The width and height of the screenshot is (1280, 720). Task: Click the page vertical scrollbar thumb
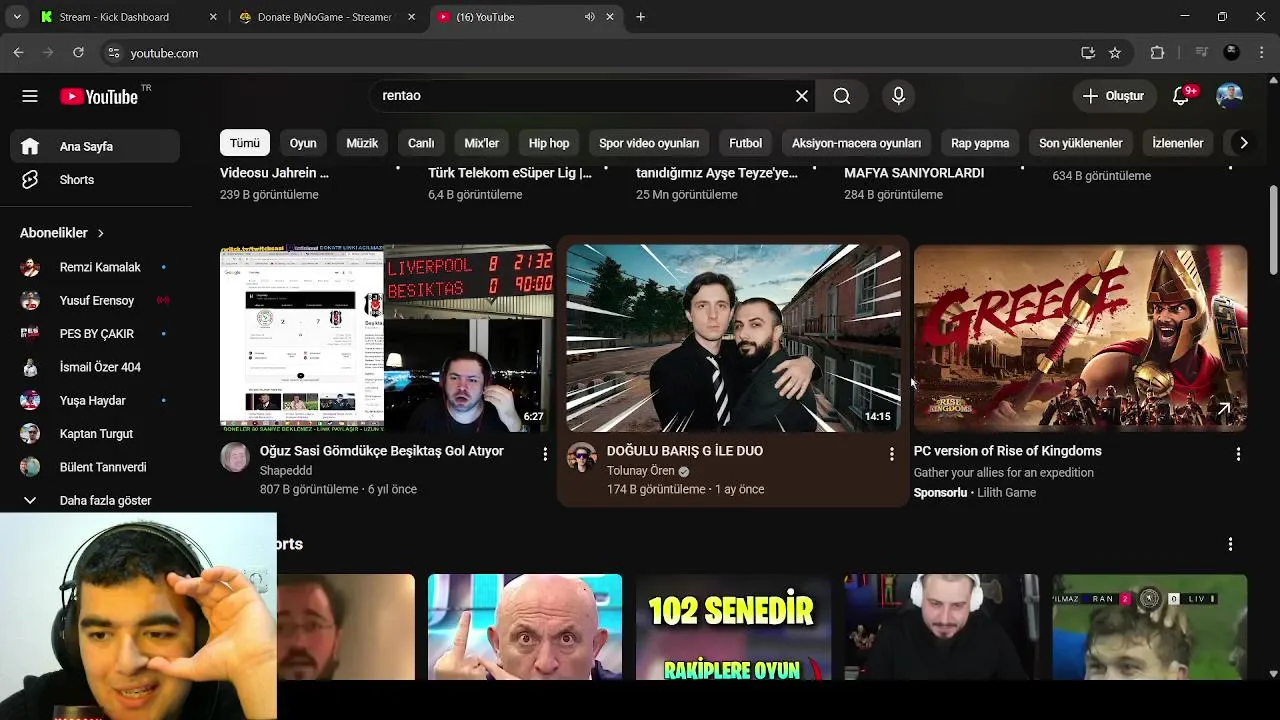(1272, 228)
